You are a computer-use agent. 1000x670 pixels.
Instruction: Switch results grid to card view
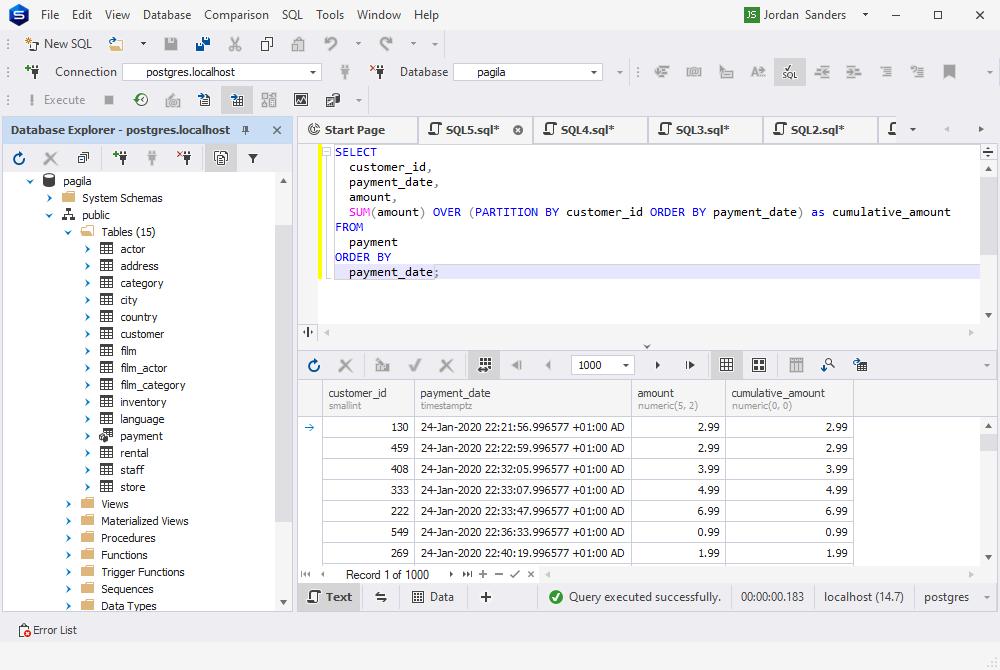[758, 365]
